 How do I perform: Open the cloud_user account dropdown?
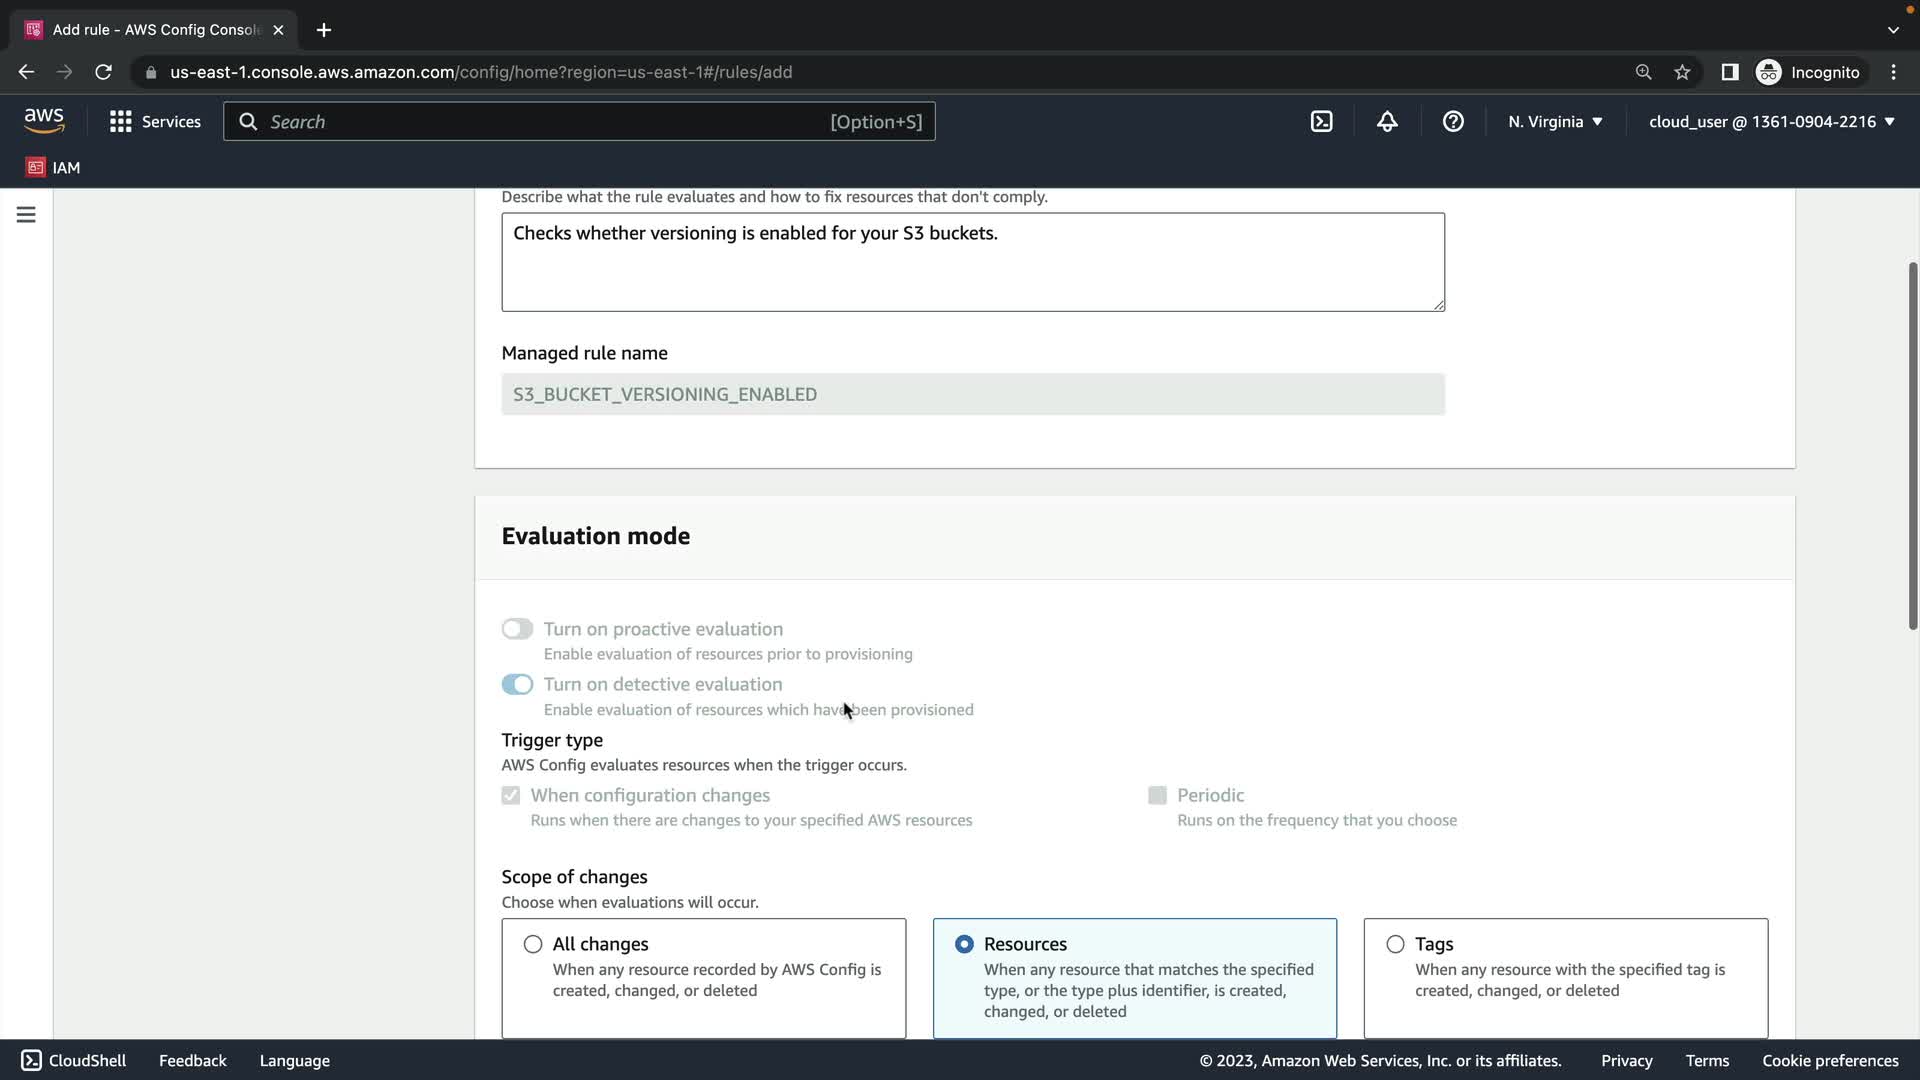1771,121
